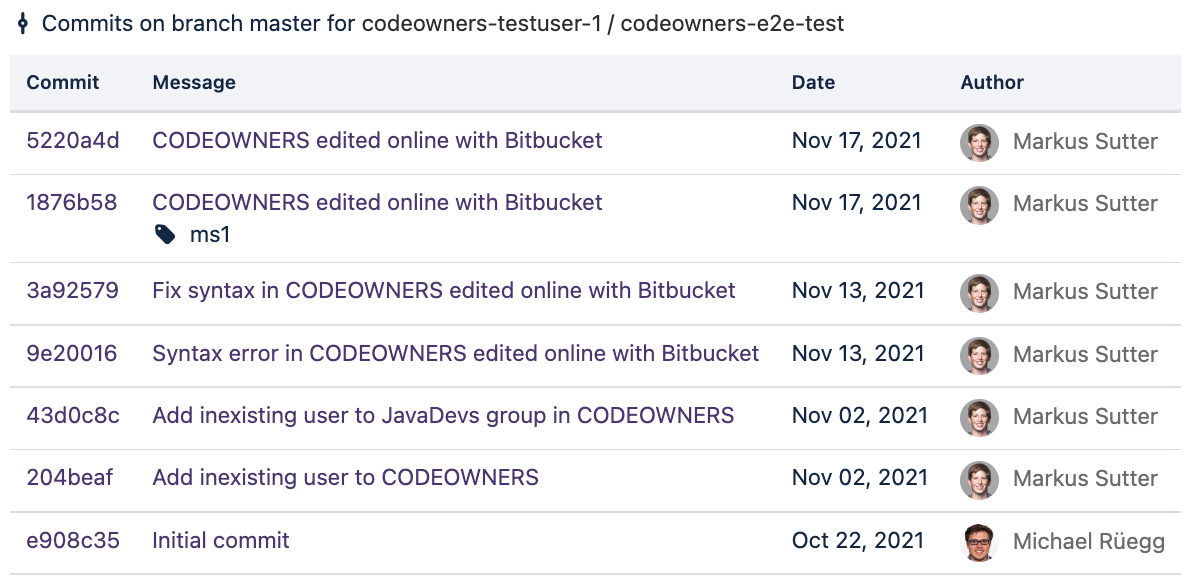Click the Commit column header
Screen dimensions: 1192x586
click(x=65, y=82)
